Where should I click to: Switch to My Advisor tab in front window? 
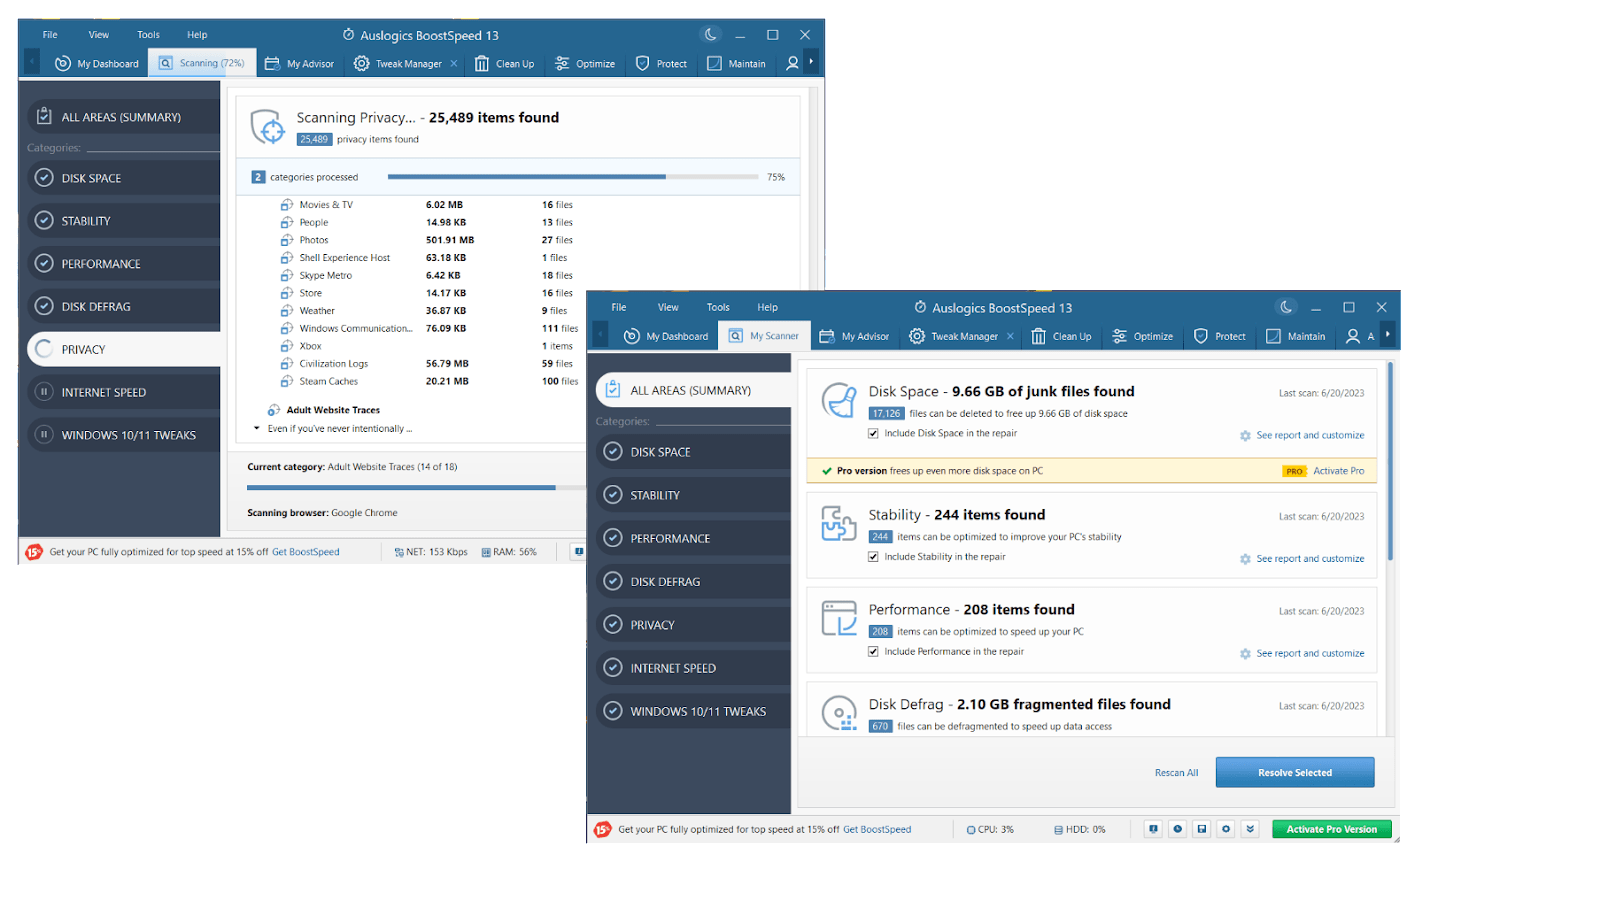[x=855, y=336]
